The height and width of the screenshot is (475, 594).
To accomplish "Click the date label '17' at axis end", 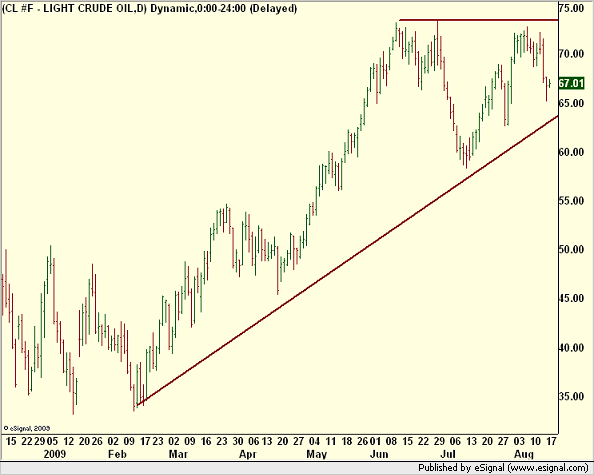I will pos(552,441).
